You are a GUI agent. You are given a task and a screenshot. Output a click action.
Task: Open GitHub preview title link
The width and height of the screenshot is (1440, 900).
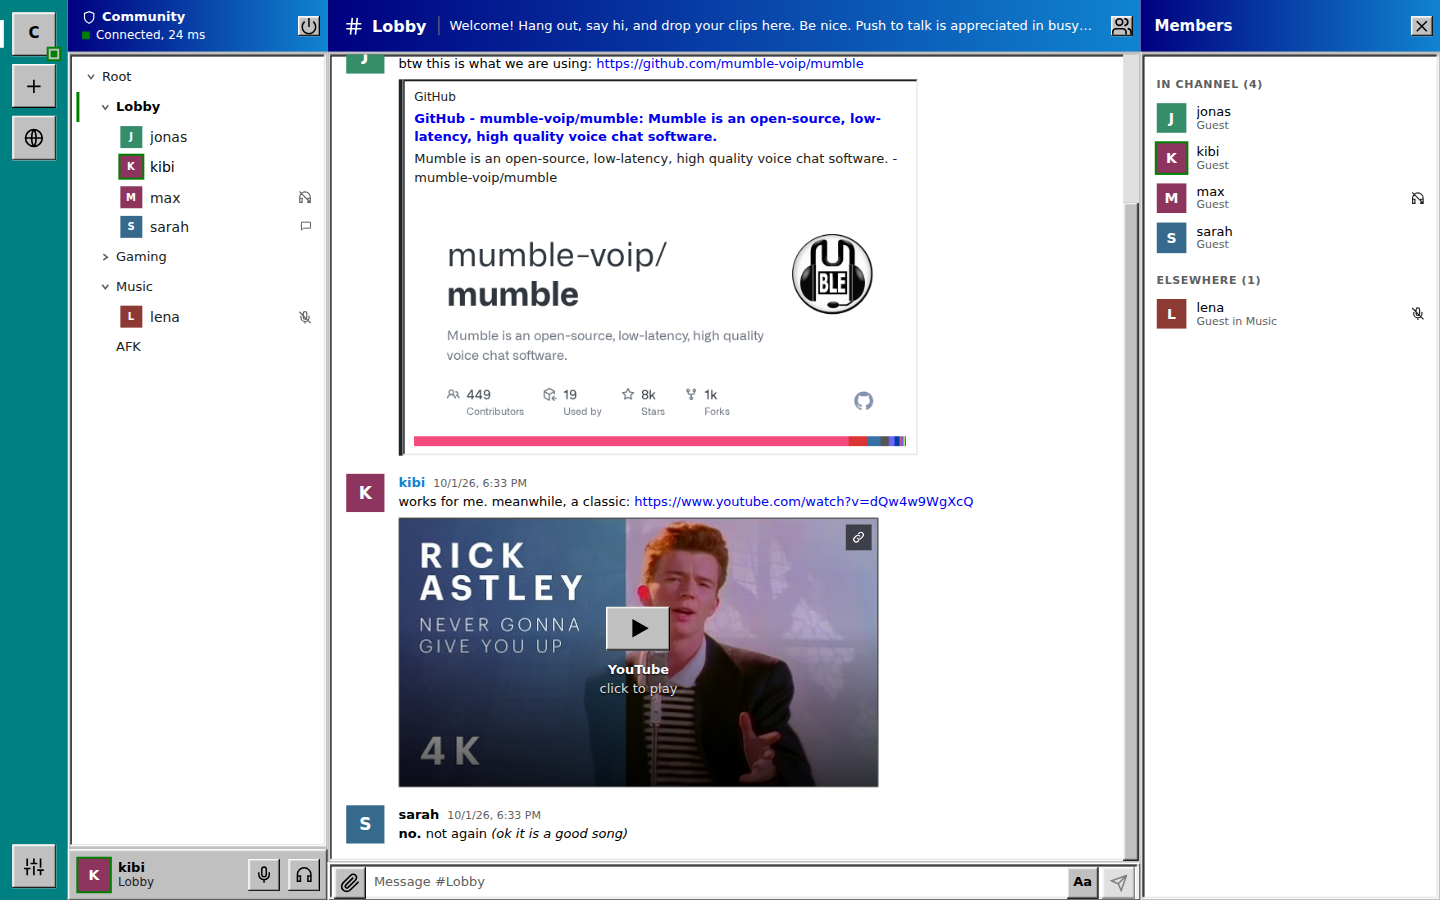(648, 127)
